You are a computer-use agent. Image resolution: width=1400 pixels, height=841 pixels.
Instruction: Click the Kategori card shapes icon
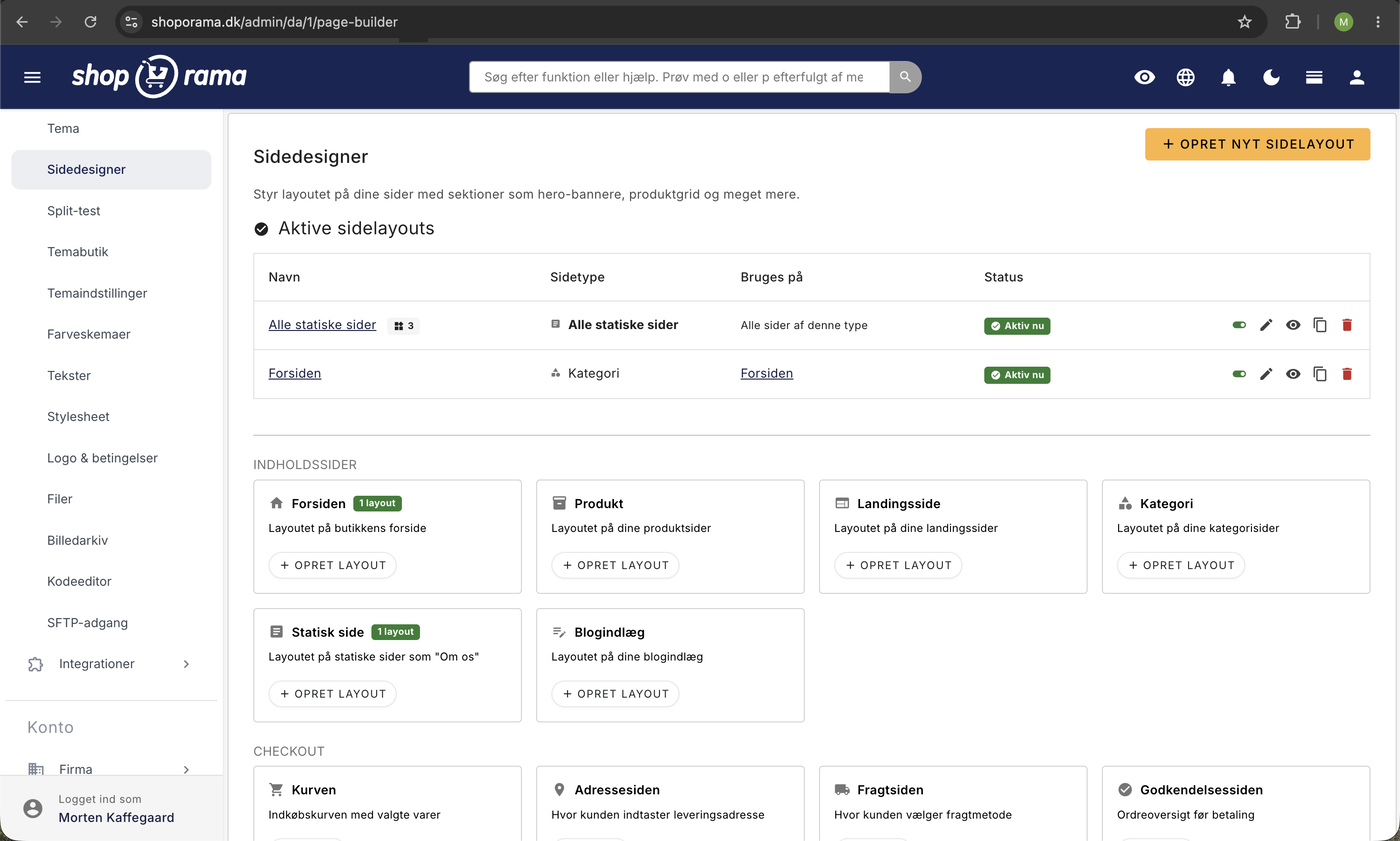click(1125, 503)
